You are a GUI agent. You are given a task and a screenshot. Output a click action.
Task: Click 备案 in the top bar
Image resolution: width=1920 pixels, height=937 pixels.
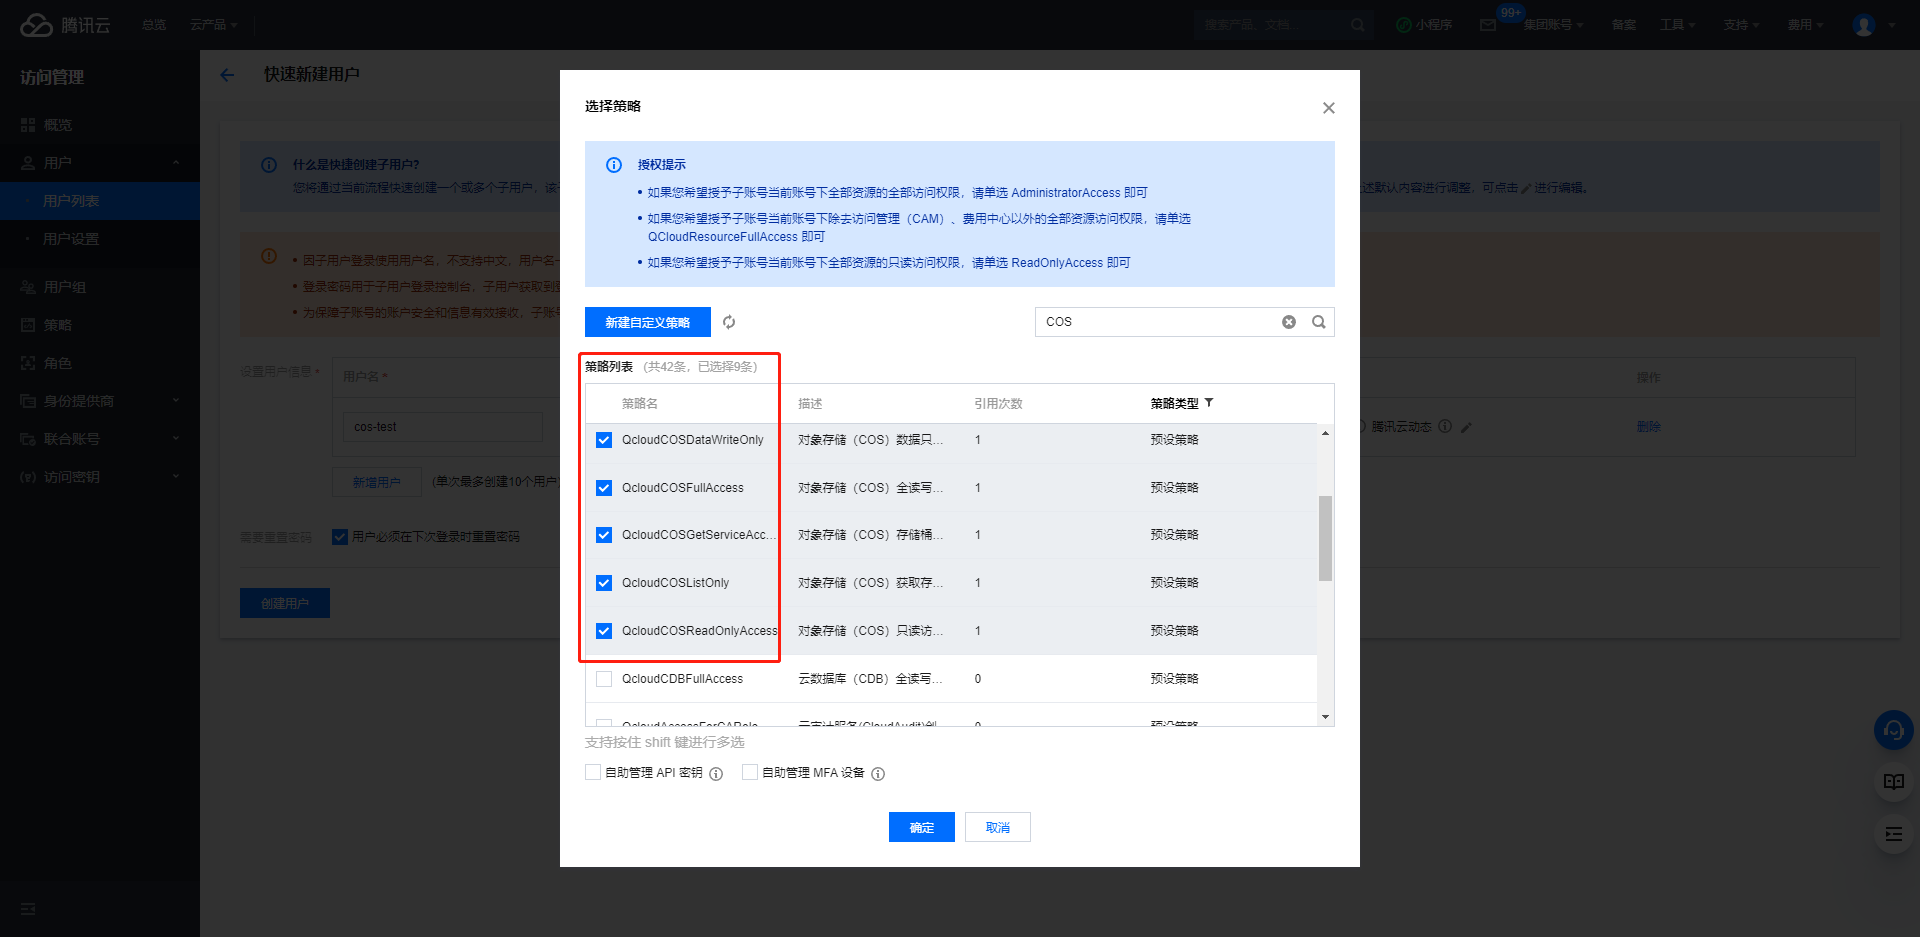pyautogui.click(x=1624, y=25)
